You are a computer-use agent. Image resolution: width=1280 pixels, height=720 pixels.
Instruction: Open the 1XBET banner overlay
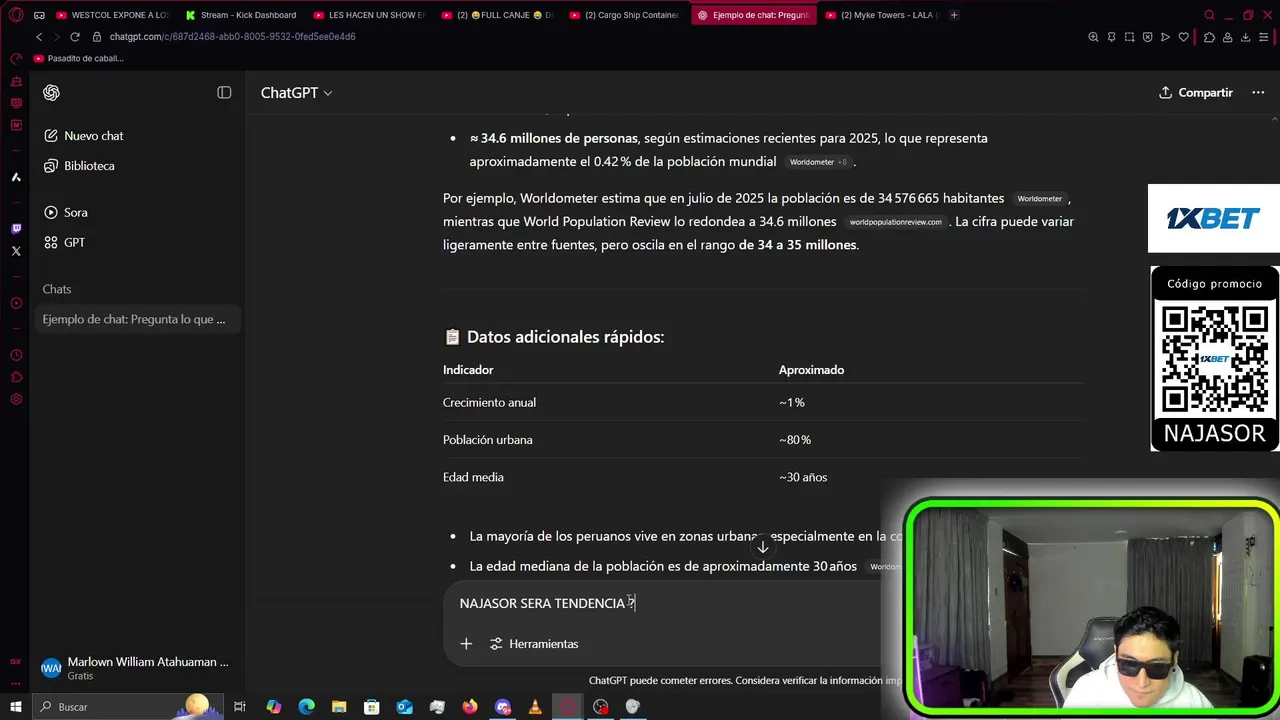coord(1214,218)
